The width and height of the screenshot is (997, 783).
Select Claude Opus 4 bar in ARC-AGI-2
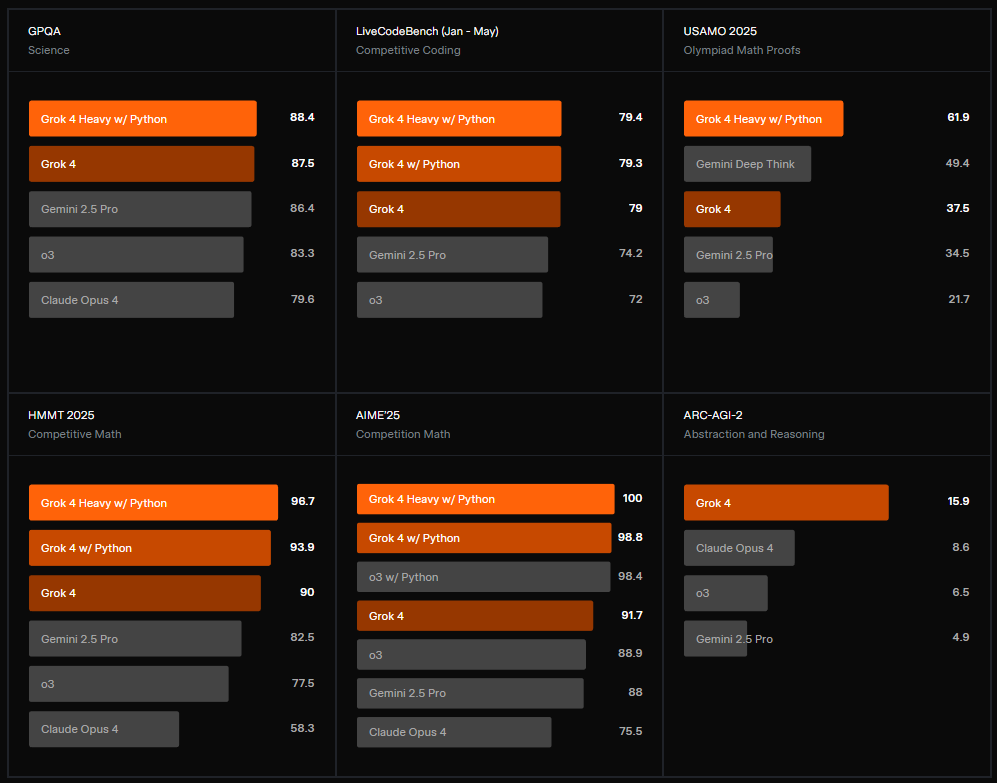click(738, 547)
